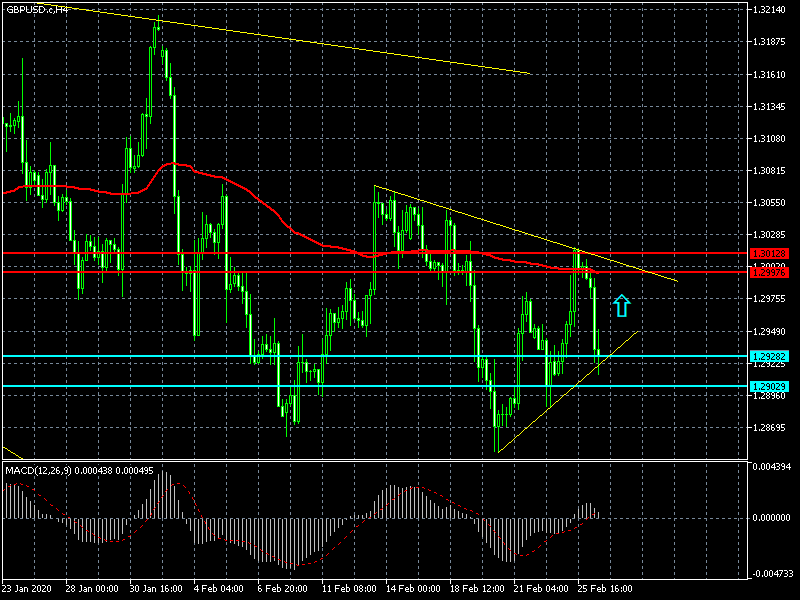Select the lower cyan horizontal support line

pyautogui.click(x=376, y=386)
